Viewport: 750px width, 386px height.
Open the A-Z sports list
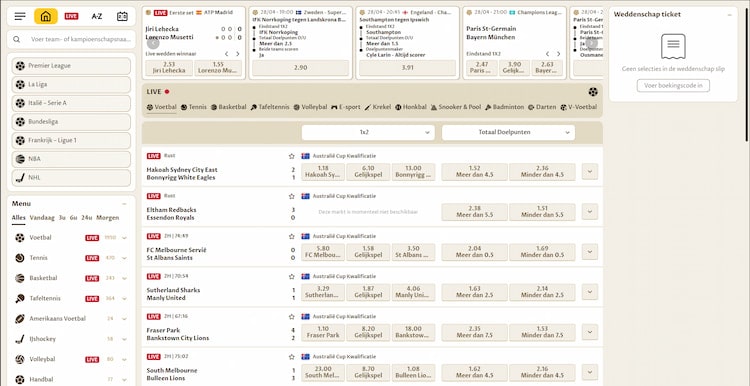click(x=97, y=16)
